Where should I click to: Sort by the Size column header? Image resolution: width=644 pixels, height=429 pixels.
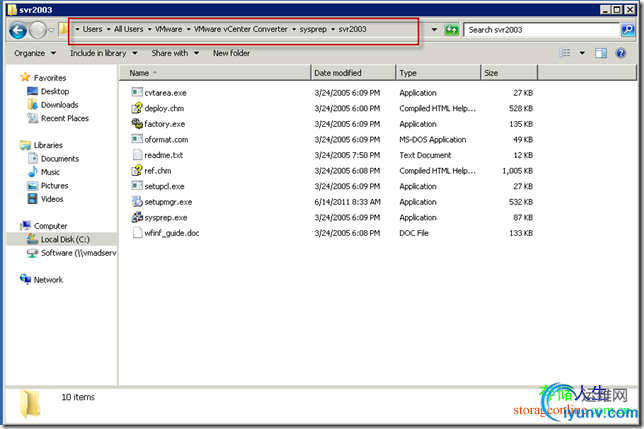coord(509,73)
